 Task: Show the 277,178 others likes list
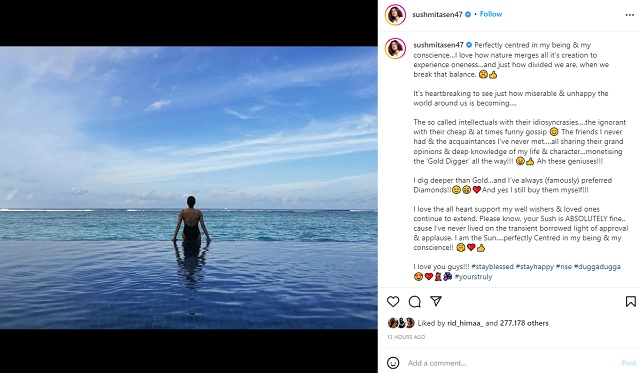click(524, 323)
